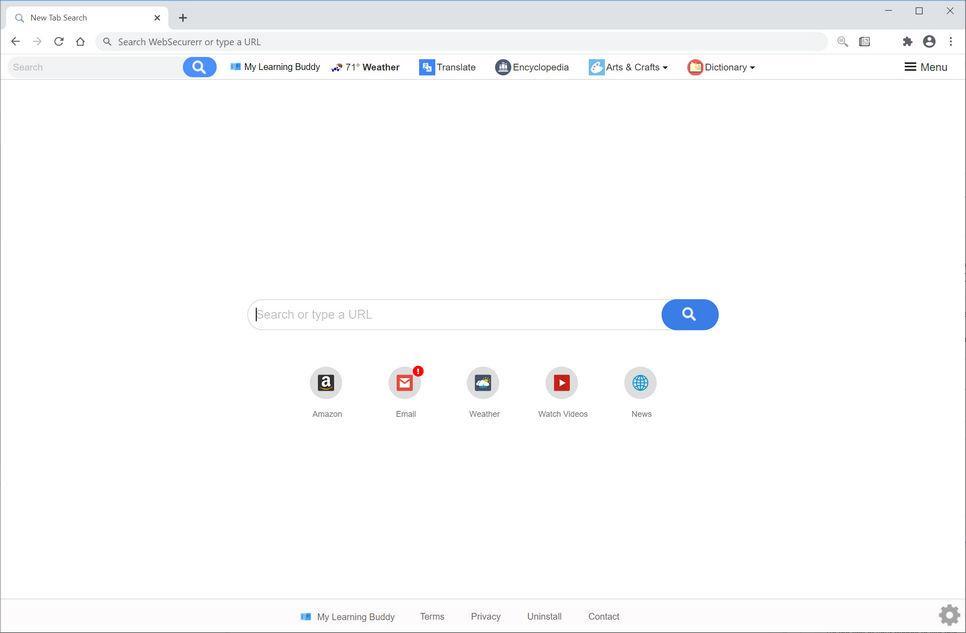Click the zoom magnifier icon in the address bar
Image resolution: width=966 pixels, height=633 pixels.
coord(842,41)
